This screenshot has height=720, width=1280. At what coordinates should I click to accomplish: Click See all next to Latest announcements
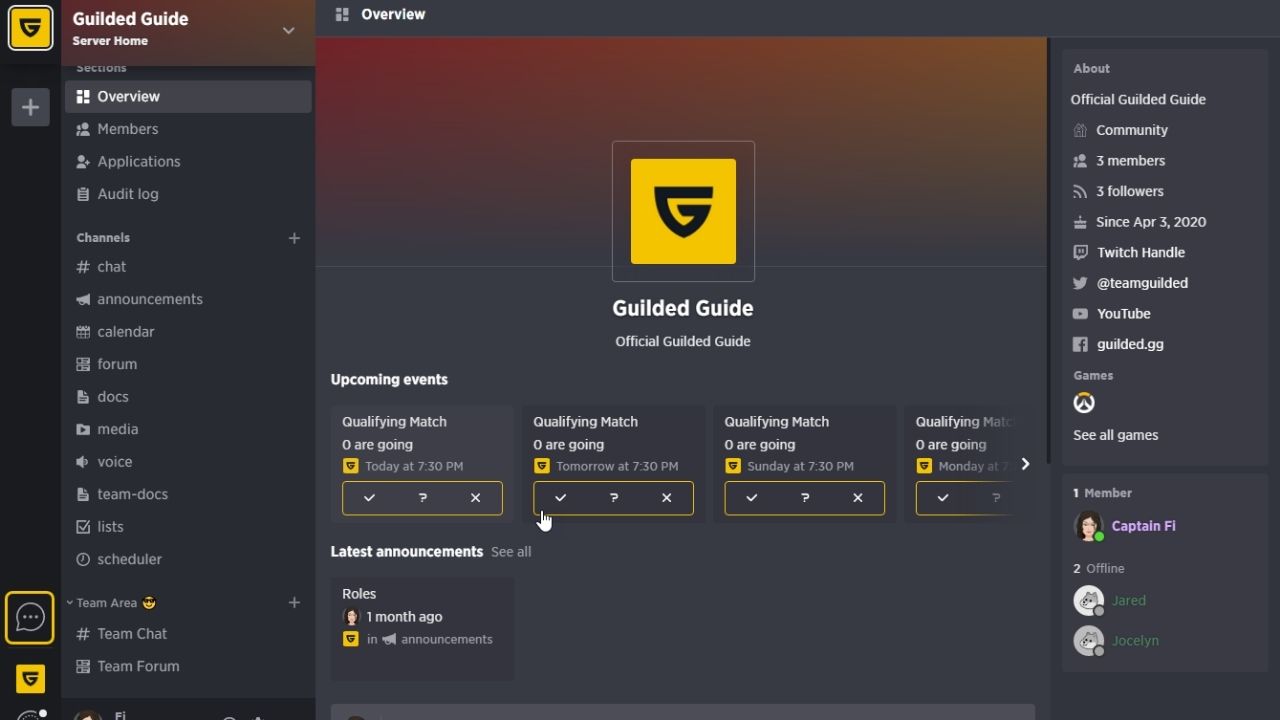pos(511,552)
